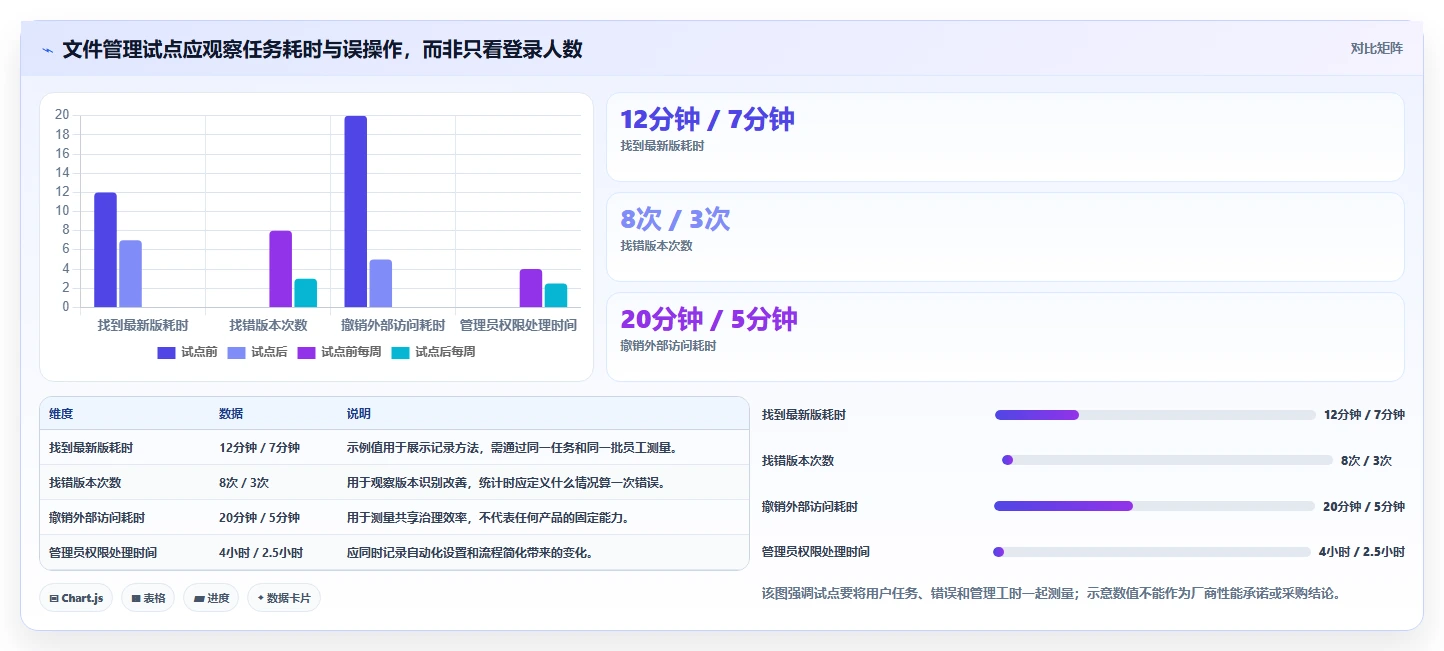Click the 表格 tag chip

coord(148,598)
